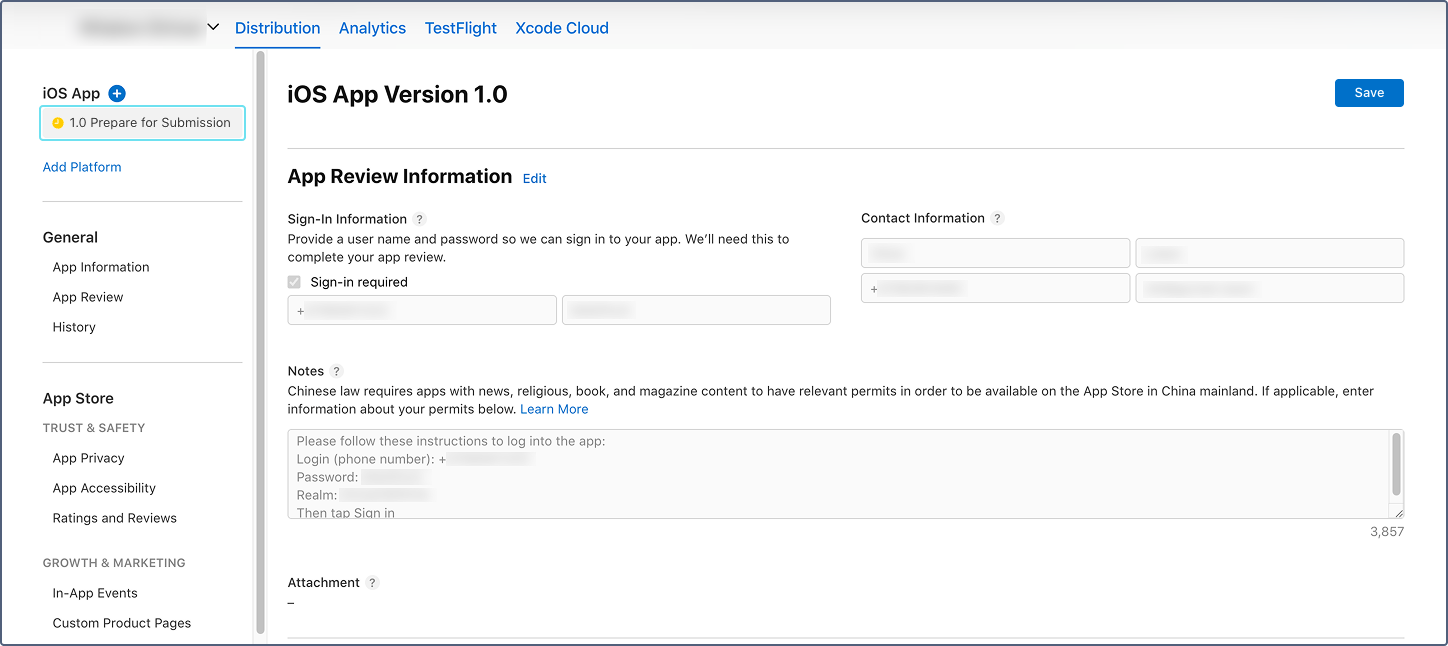
Task: Click the General sidebar heading
Action: (x=70, y=238)
